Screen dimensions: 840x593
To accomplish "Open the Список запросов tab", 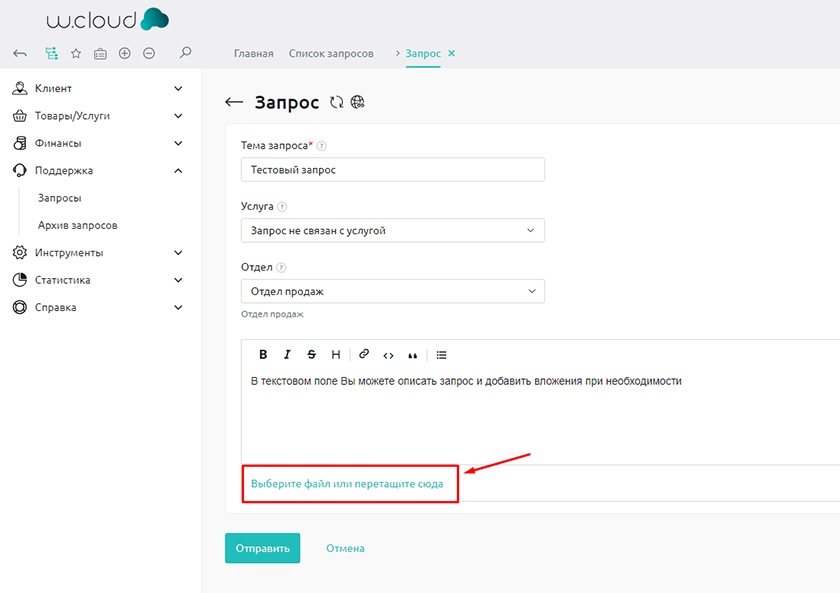I will point(331,53).
